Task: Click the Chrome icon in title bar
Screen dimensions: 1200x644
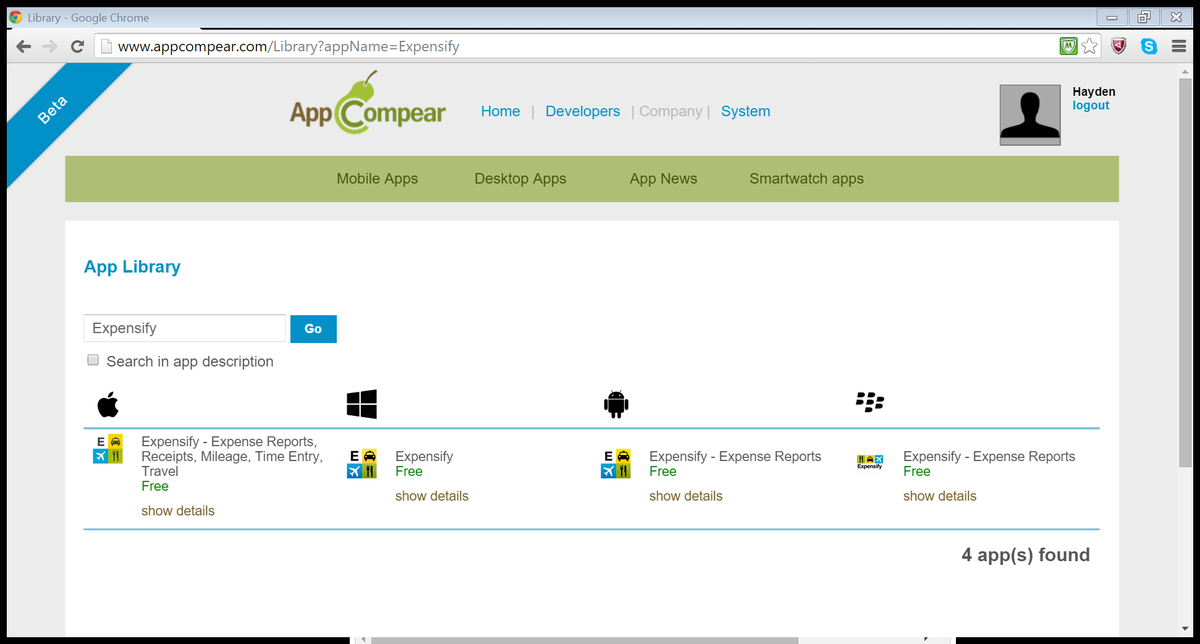Action: (x=16, y=17)
